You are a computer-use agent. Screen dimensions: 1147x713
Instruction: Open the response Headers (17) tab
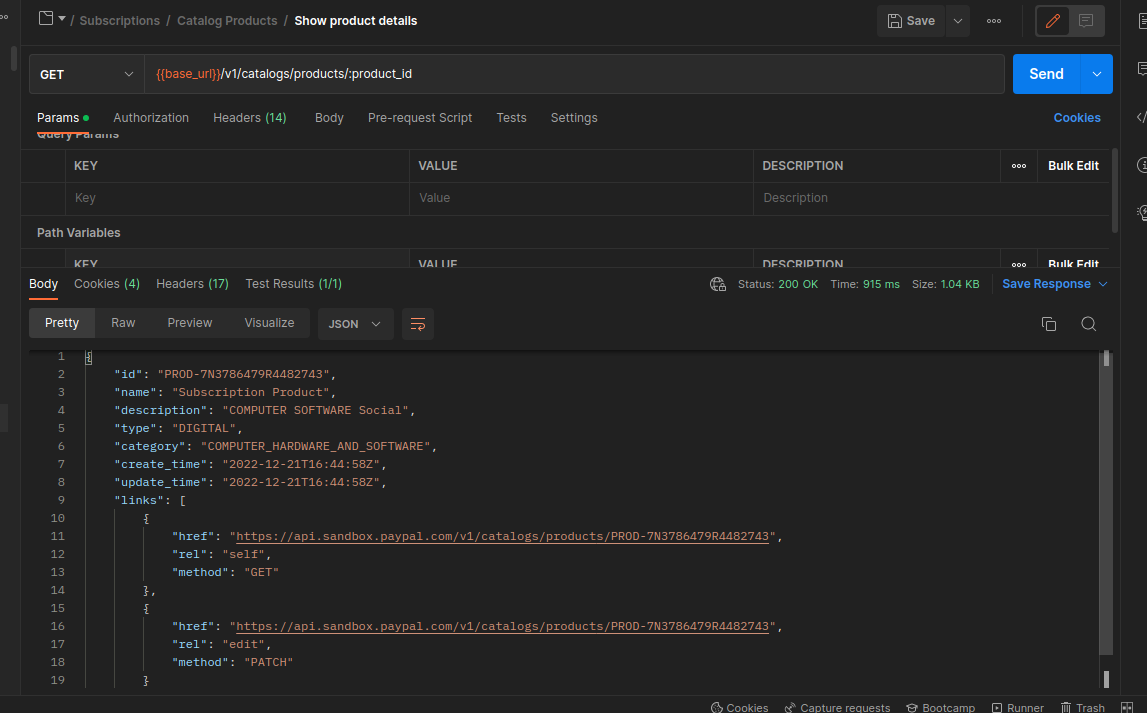192,284
